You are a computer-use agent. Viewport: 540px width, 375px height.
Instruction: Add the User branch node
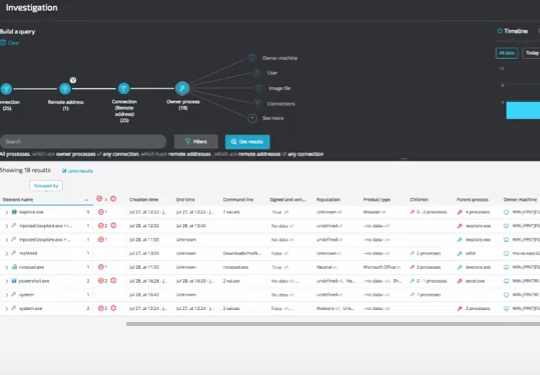point(257,73)
